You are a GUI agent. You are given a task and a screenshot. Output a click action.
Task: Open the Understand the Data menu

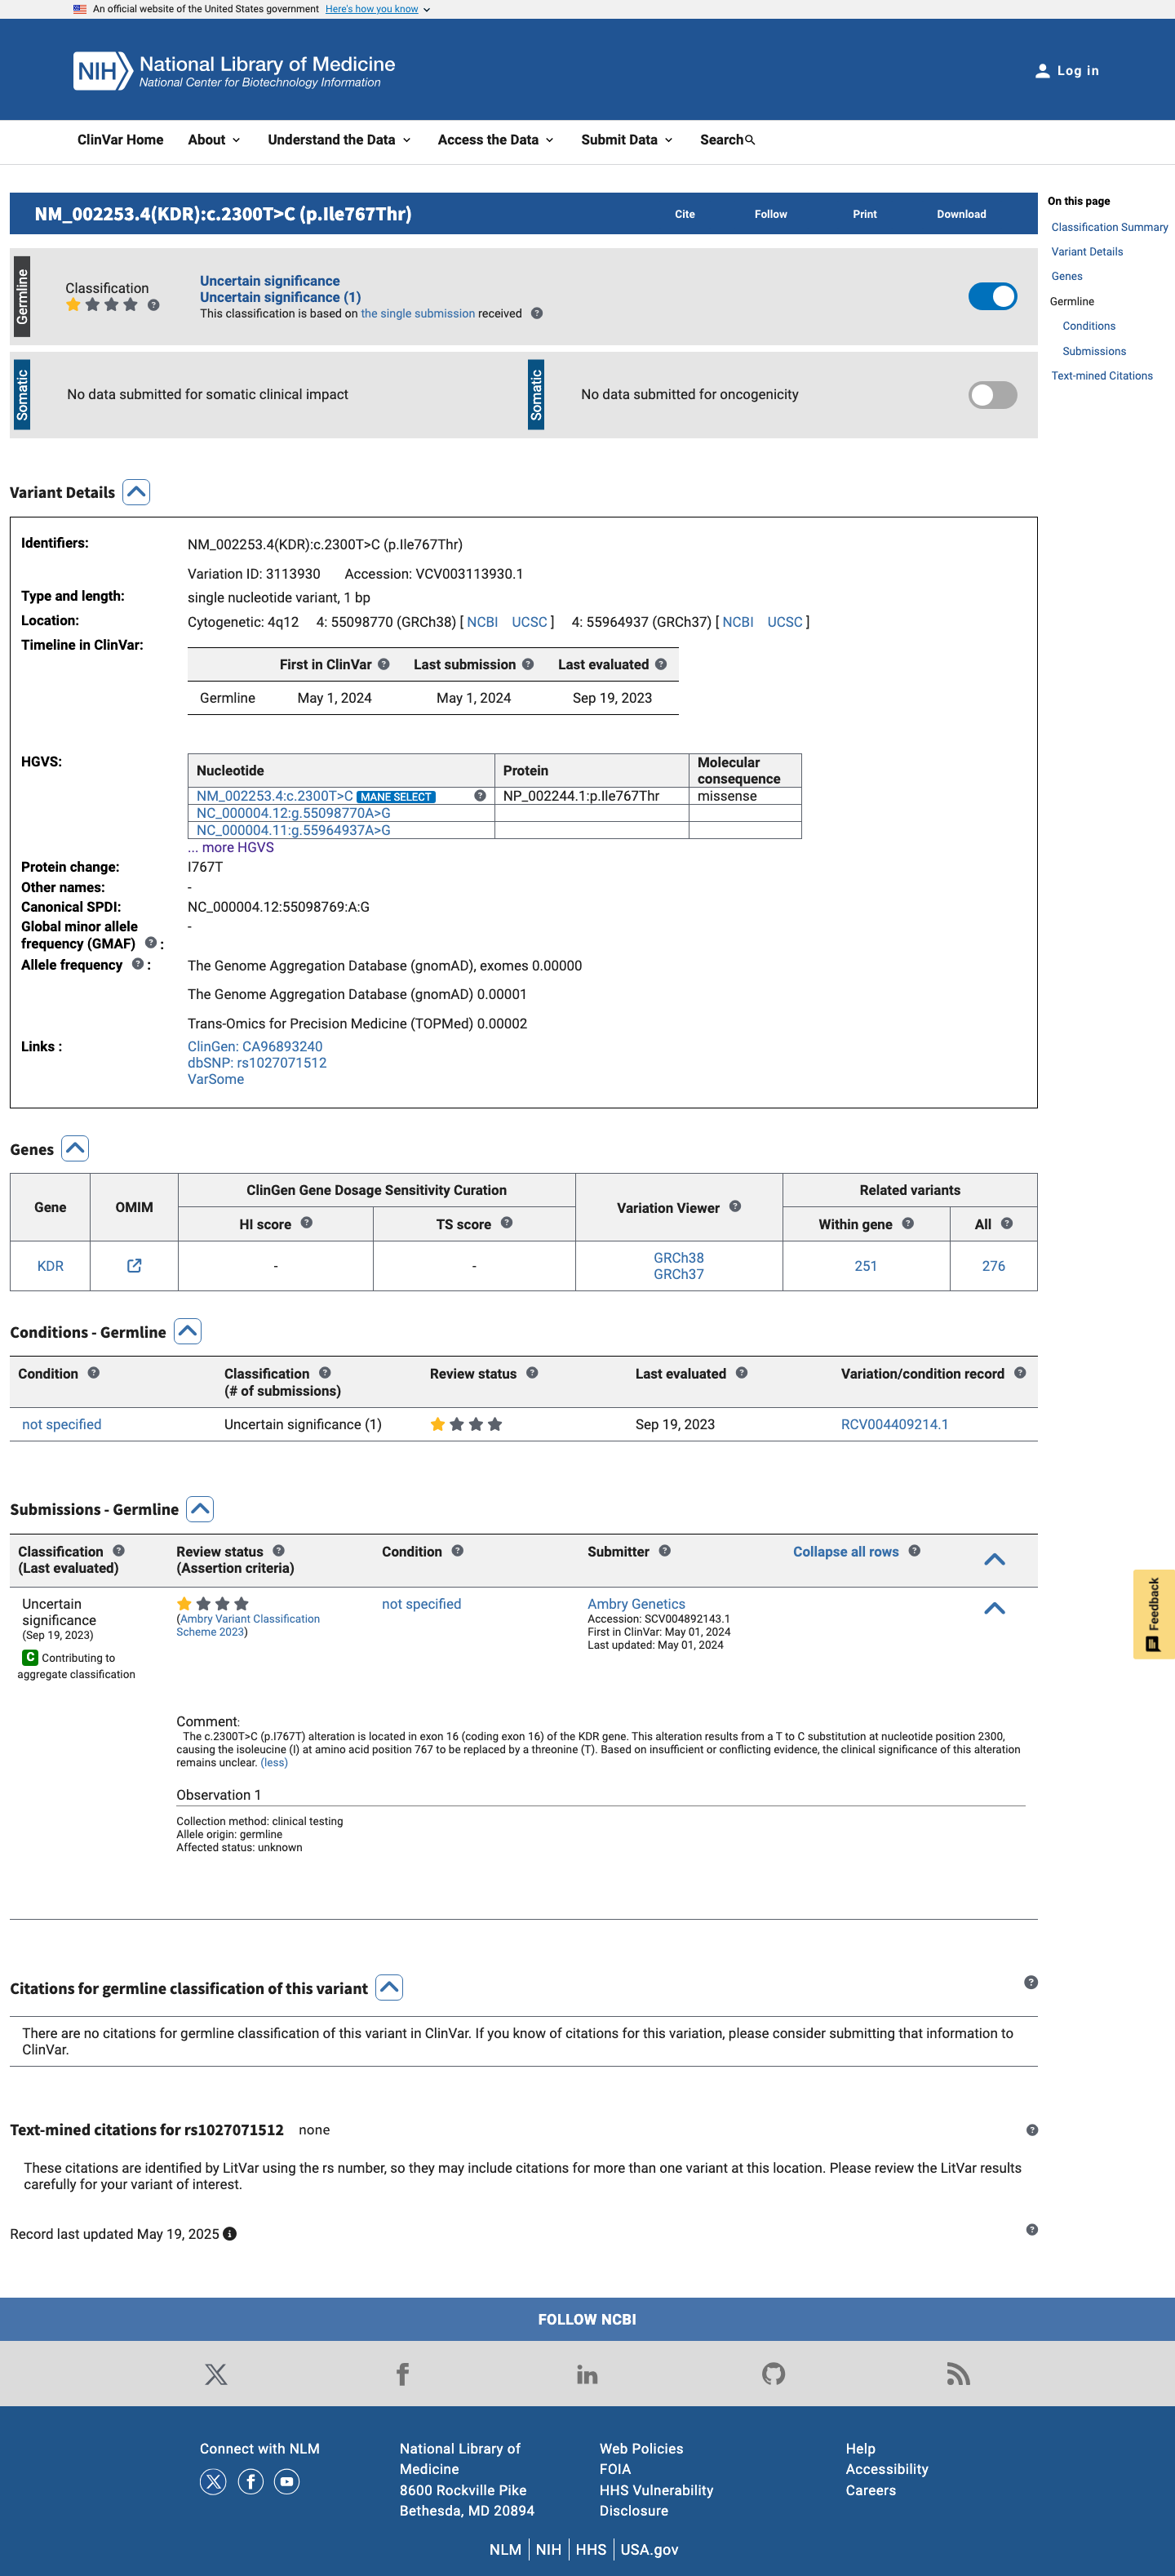pyautogui.click(x=339, y=140)
